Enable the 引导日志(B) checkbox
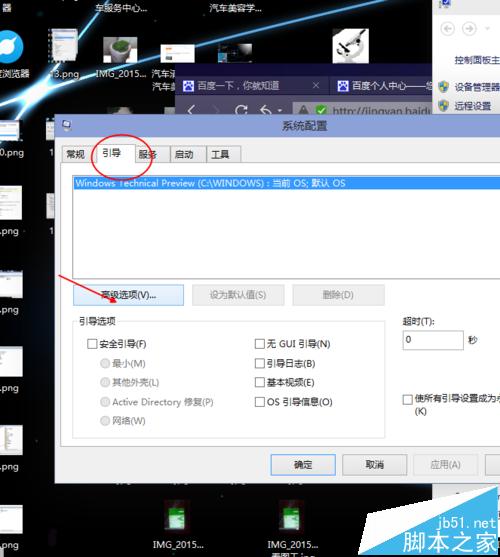 click(x=260, y=363)
